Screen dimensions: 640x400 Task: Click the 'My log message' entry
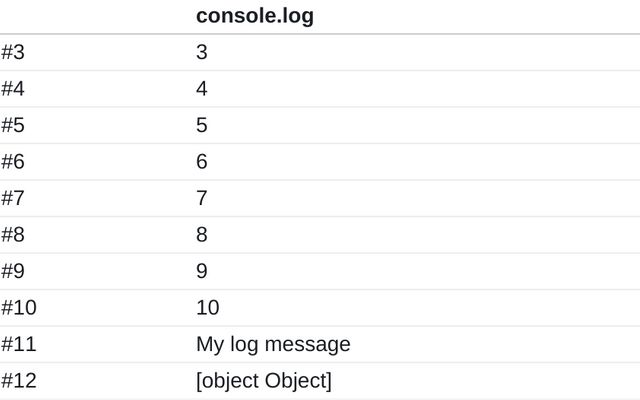click(273, 344)
